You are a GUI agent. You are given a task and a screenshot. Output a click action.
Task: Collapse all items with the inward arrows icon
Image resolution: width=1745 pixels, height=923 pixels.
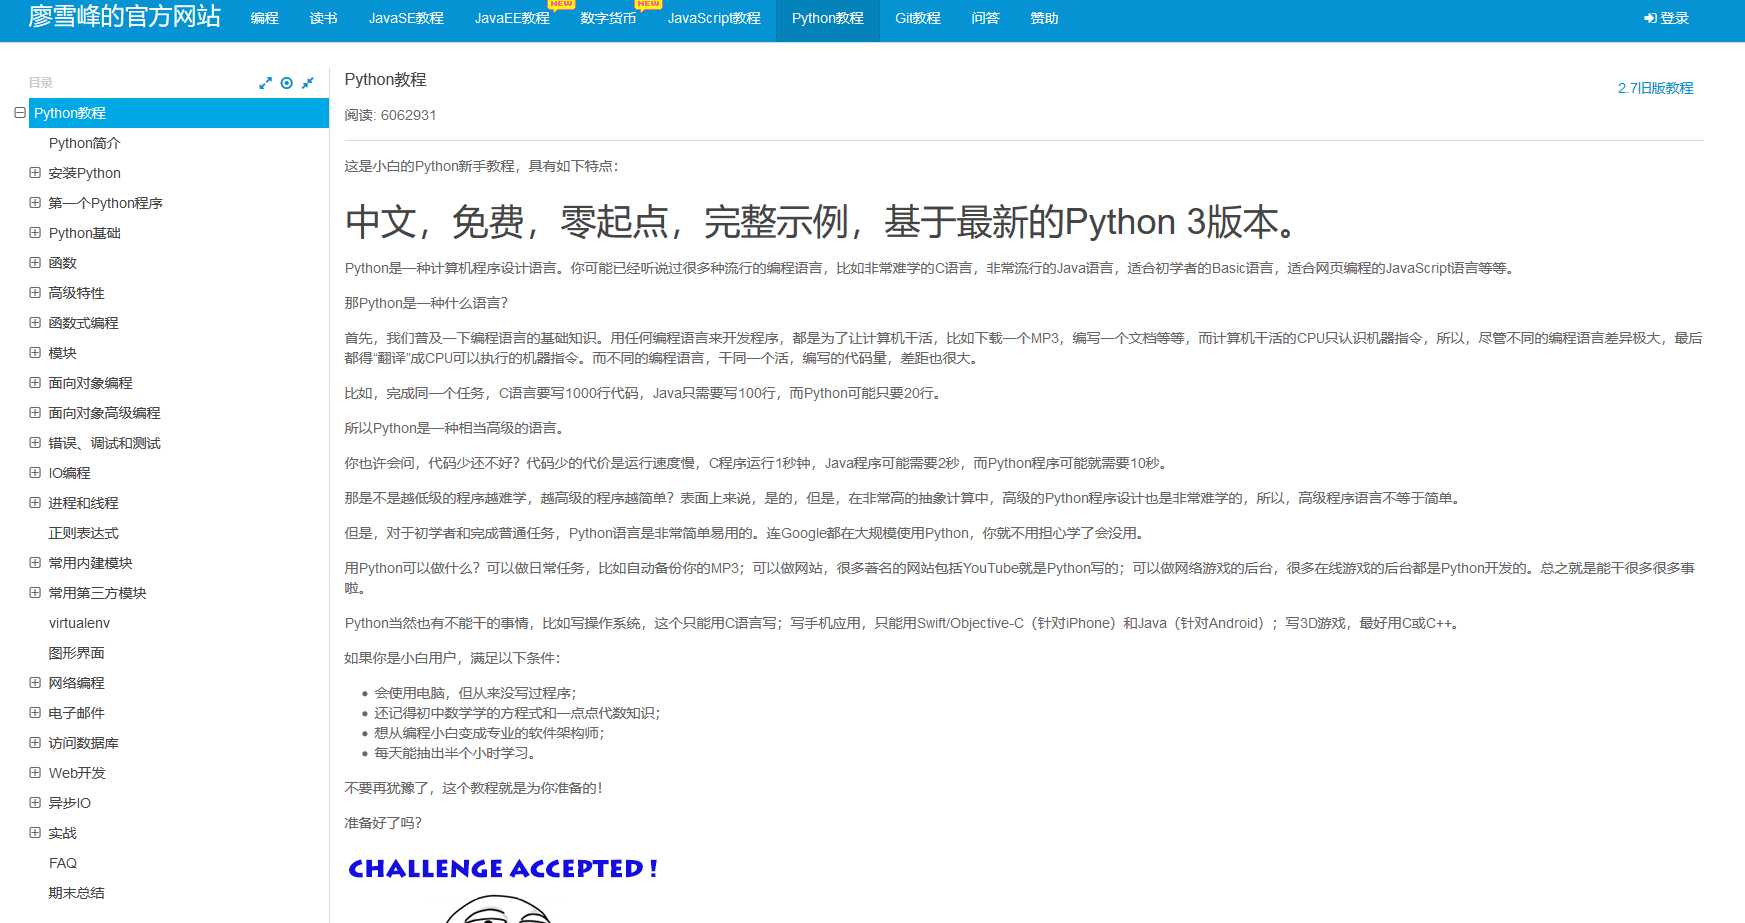tap(308, 83)
